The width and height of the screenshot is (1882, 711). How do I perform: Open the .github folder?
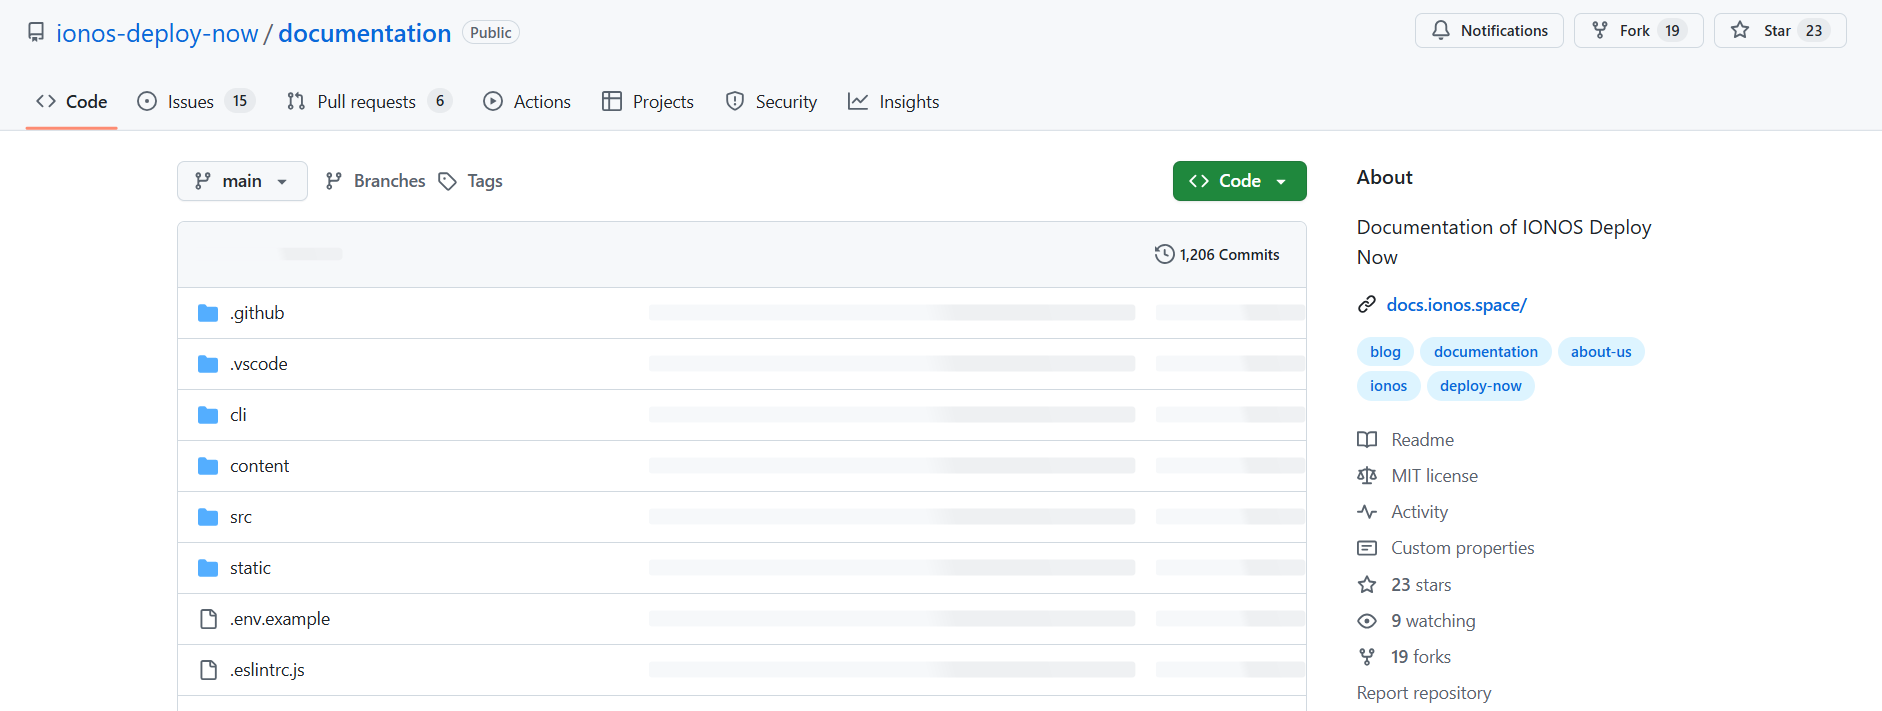pos(257,313)
